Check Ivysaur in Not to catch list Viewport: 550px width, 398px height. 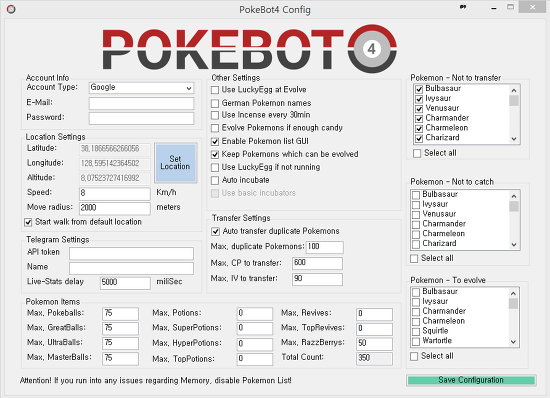pyautogui.click(x=416, y=205)
